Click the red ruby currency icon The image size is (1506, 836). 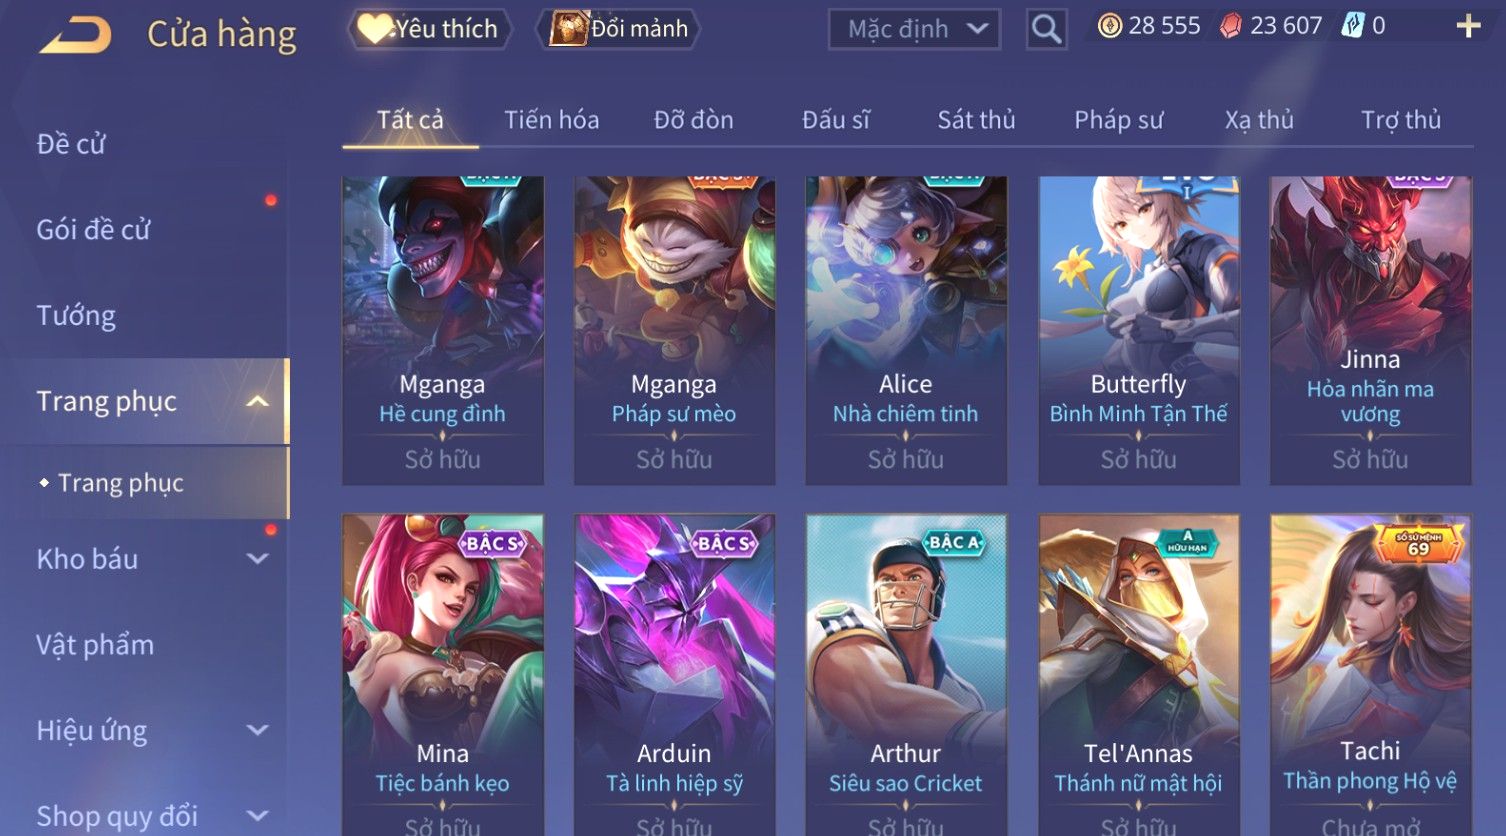click(x=1231, y=26)
